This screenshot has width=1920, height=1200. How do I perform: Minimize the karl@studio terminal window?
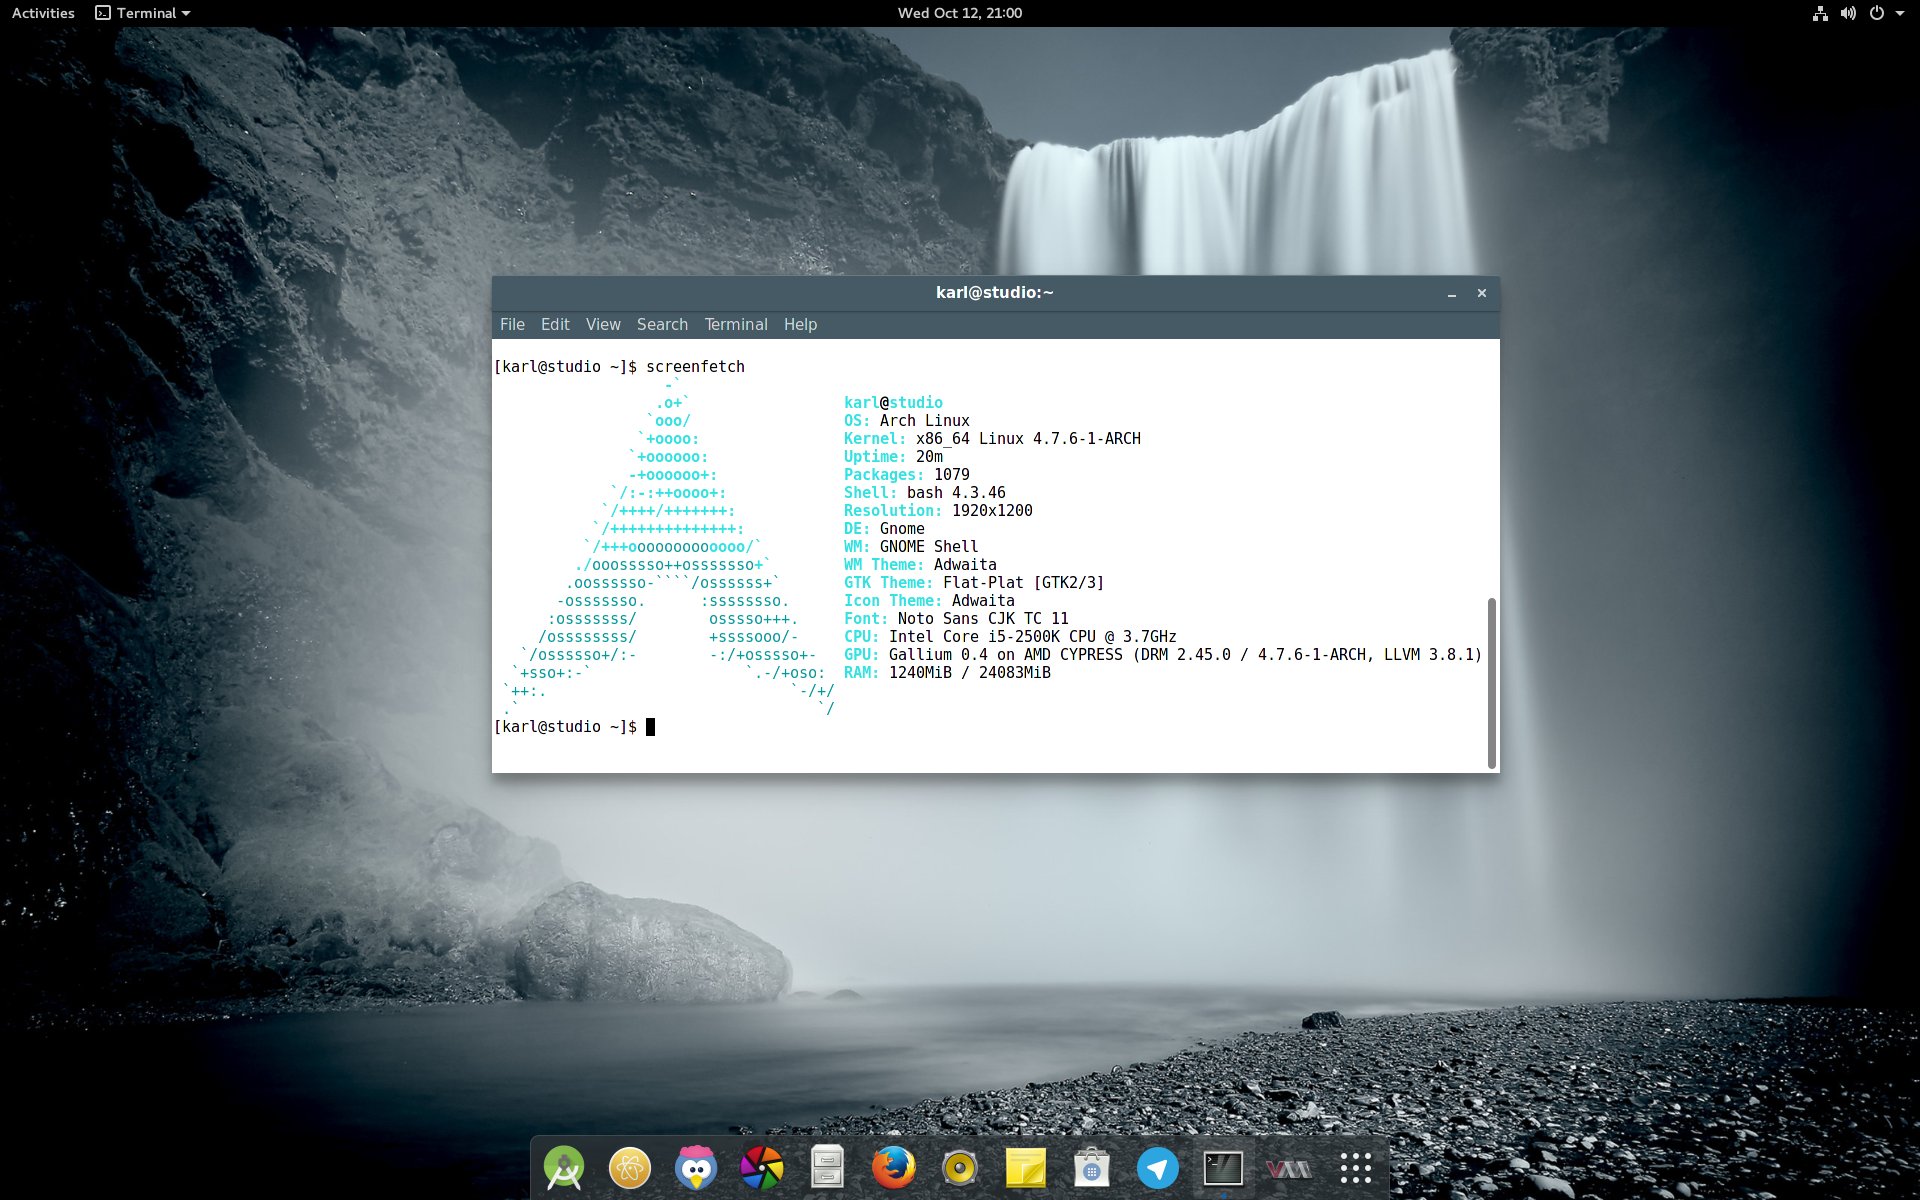click(x=1452, y=293)
